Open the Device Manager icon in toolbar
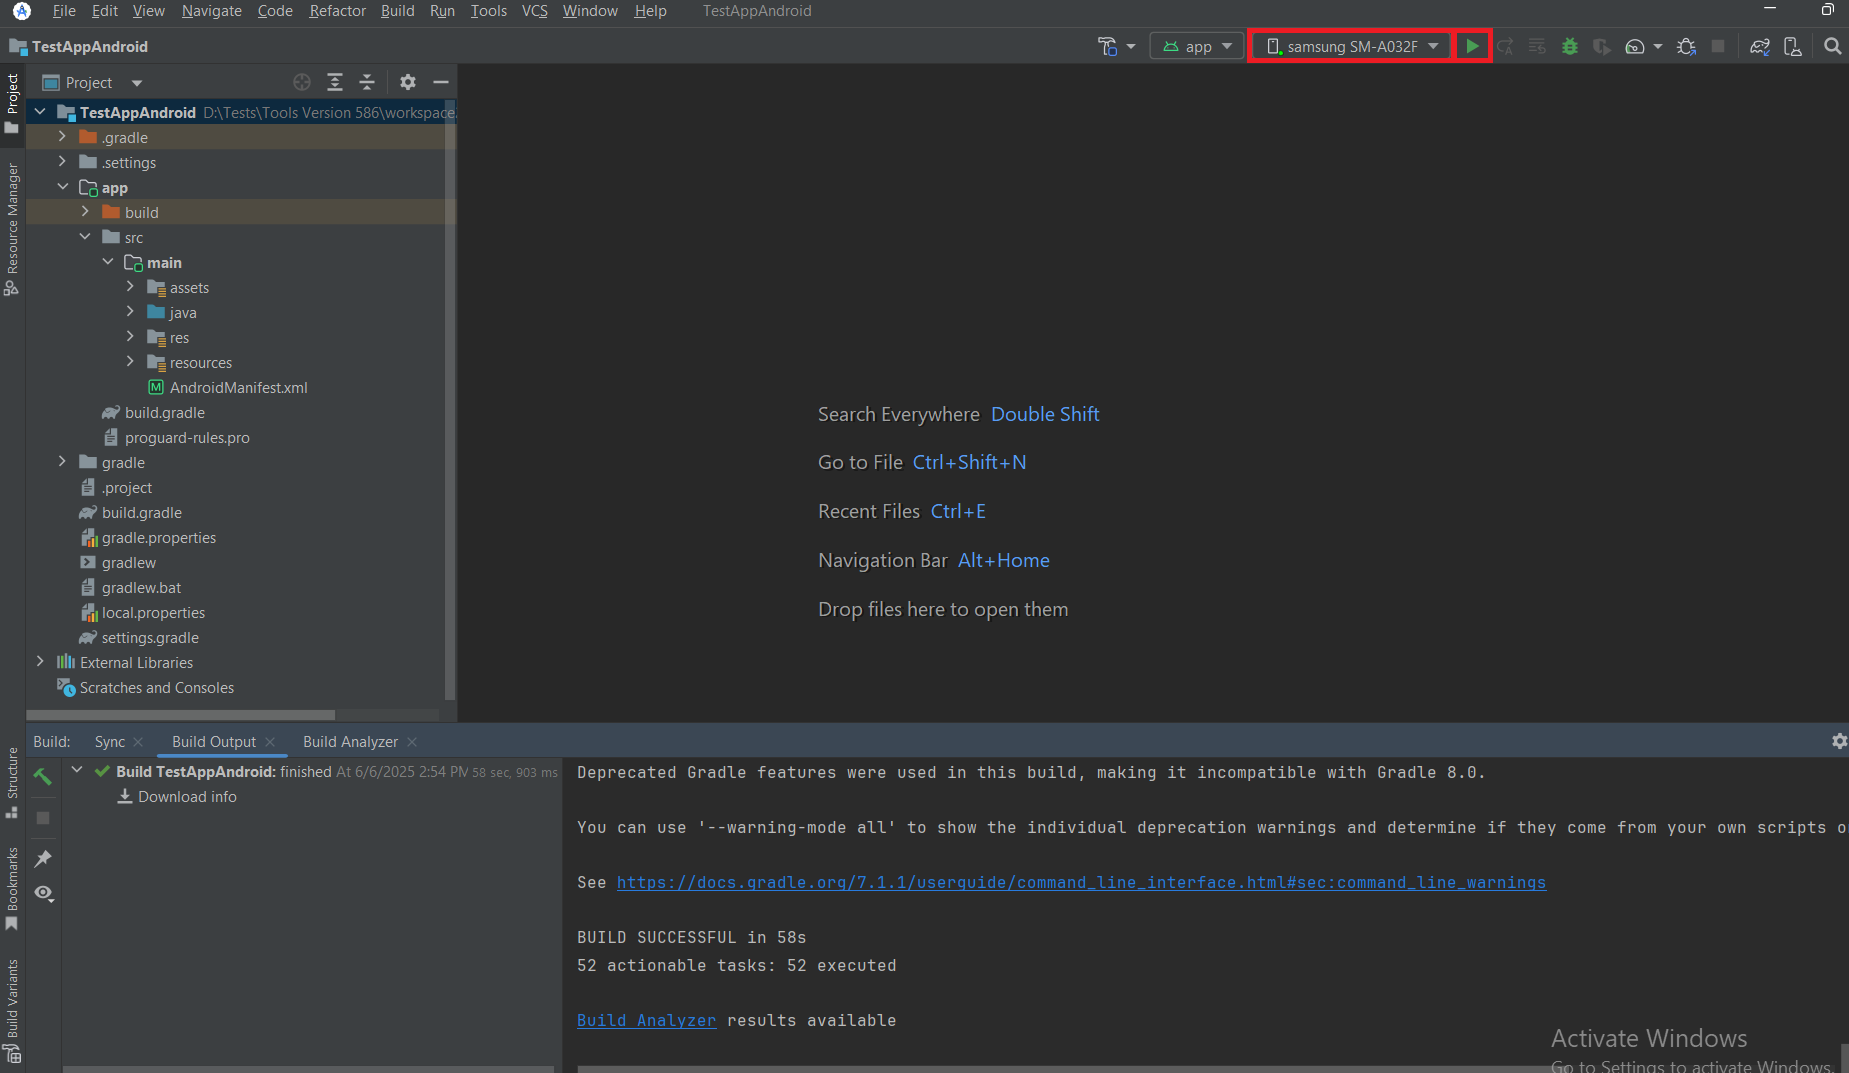The image size is (1849, 1073). (x=1793, y=46)
